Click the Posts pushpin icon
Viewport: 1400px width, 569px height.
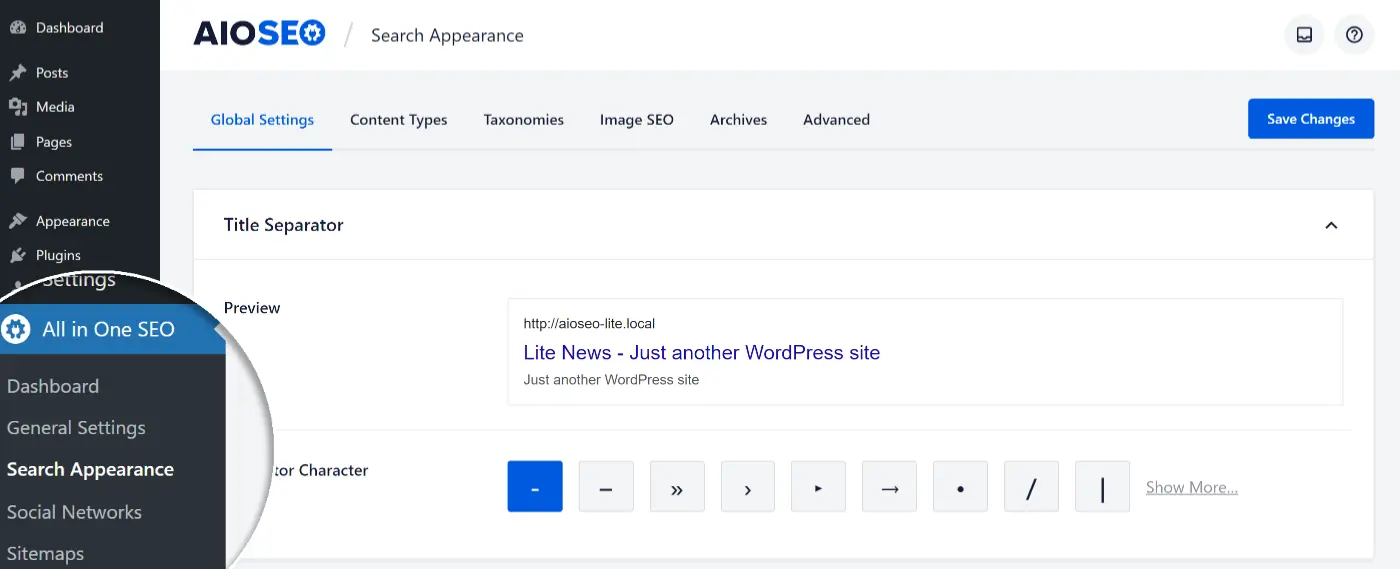point(17,73)
